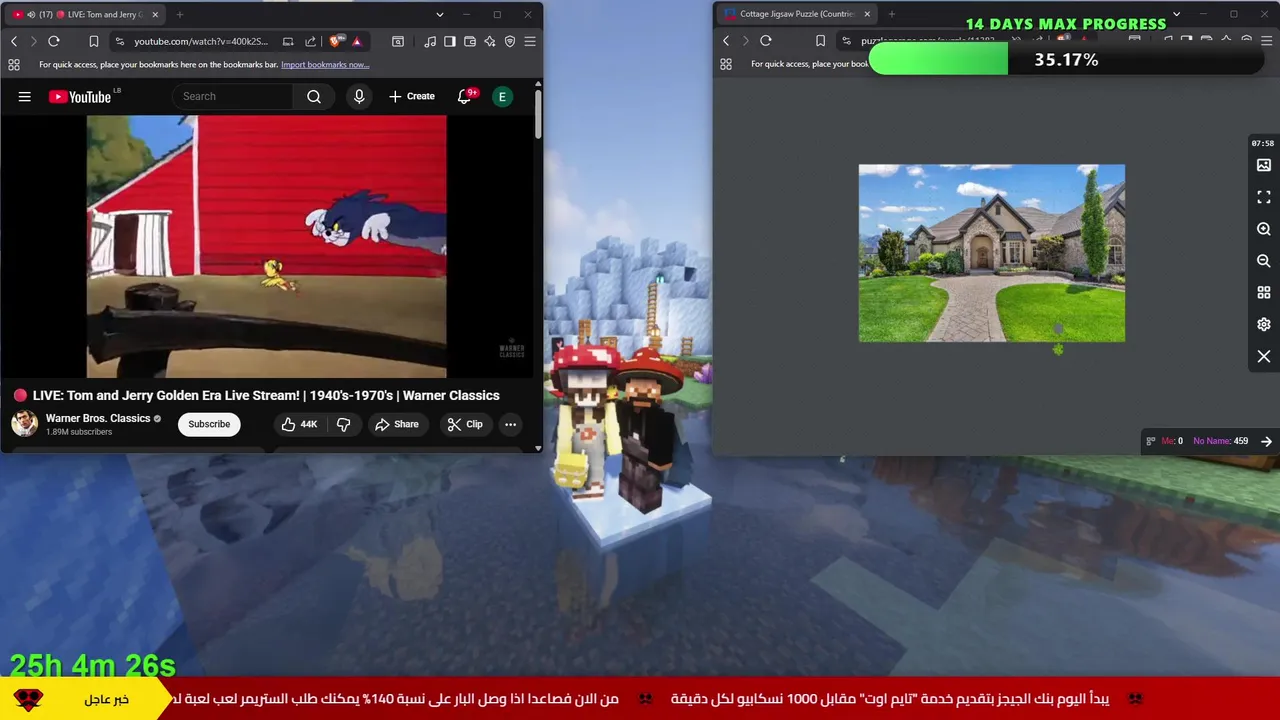Click the Warner Bros. Classics channel avatar
The width and height of the screenshot is (1280, 720).
(x=25, y=424)
